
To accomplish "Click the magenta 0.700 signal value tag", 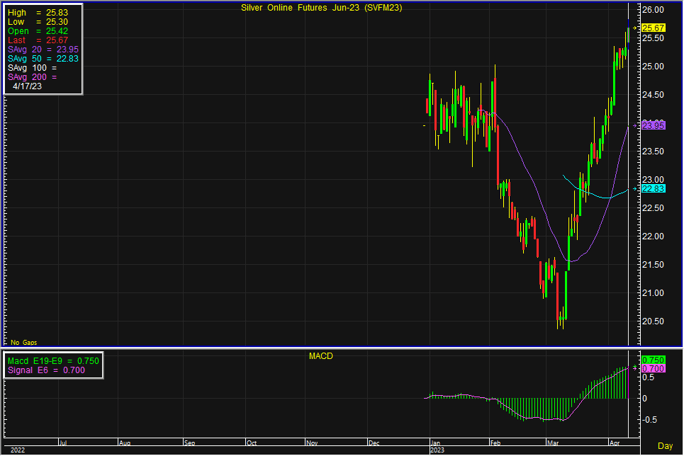I will point(652,369).
